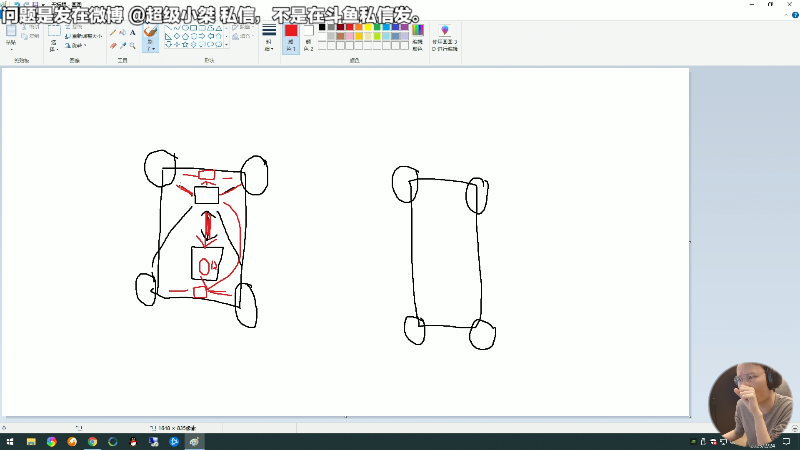Open the notification center icon
The height and width of the screenshot is (450, 800).
click(x=786, y=442)
